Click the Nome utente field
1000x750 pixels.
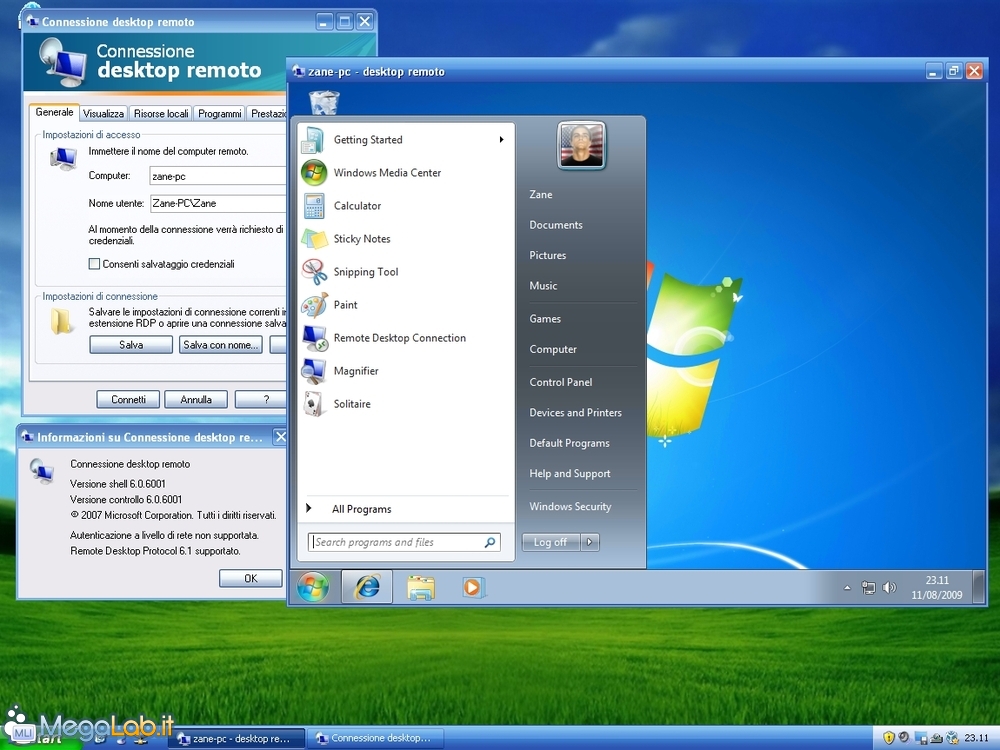(x=217, y=203)
